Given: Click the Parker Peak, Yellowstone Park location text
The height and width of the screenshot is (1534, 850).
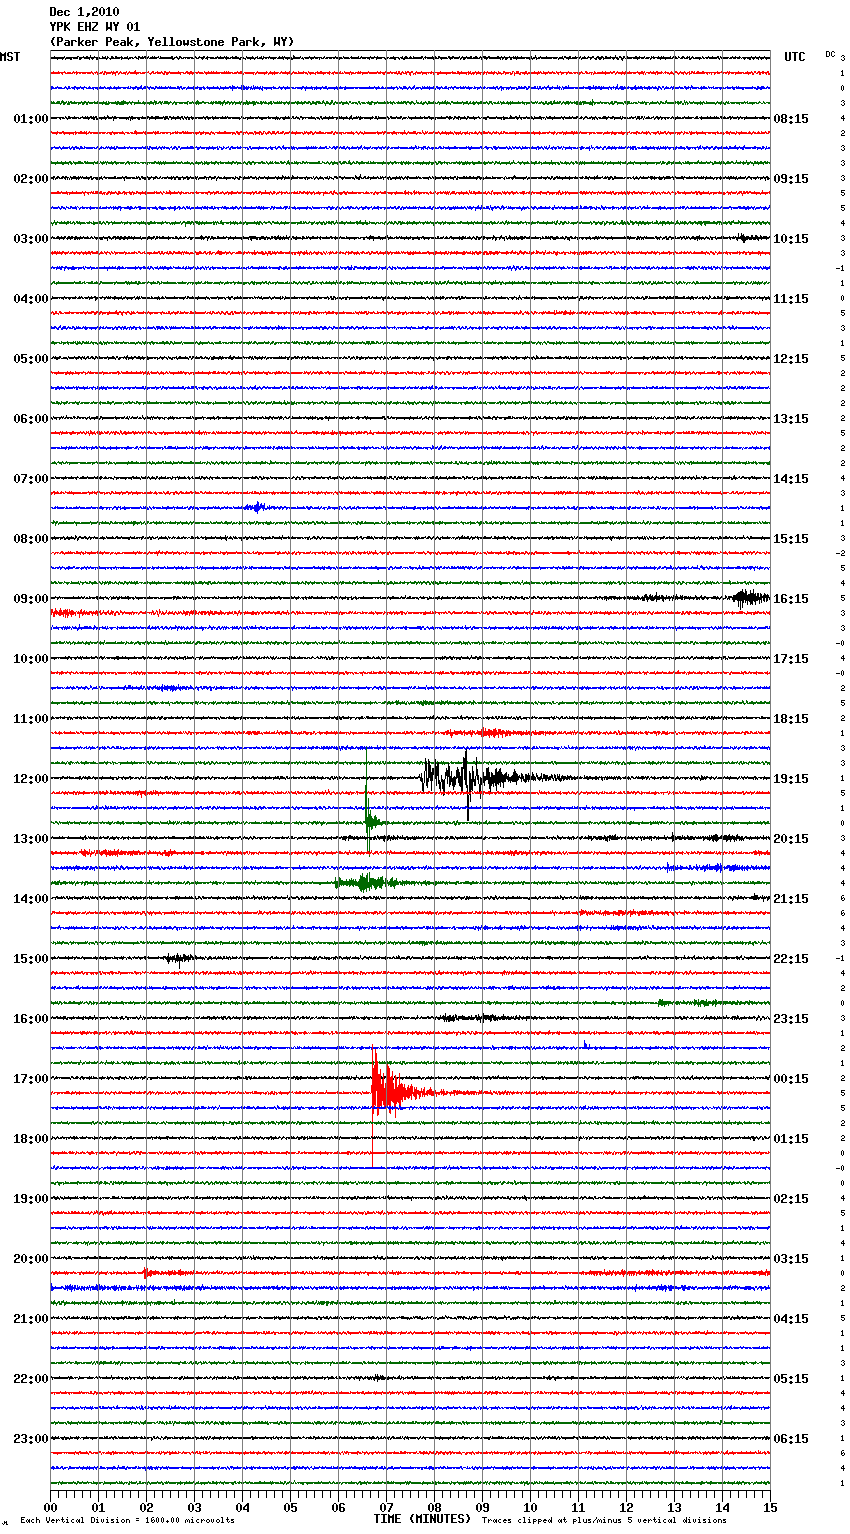Looking at the screenshot, I should click(171, 42).
